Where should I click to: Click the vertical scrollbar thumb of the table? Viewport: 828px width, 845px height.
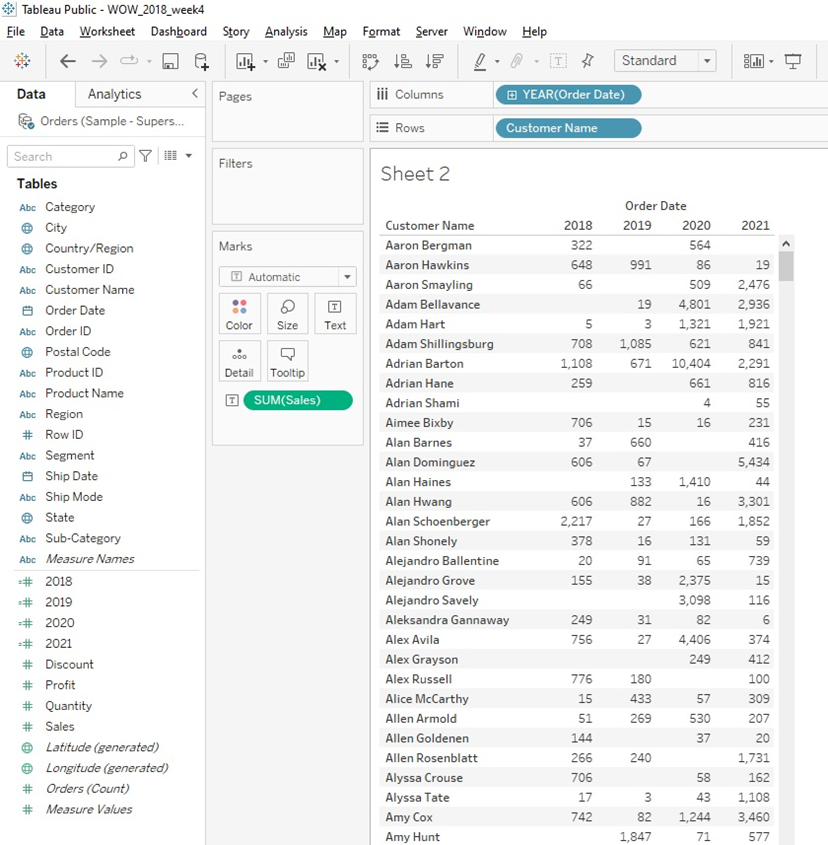[786, 266]
